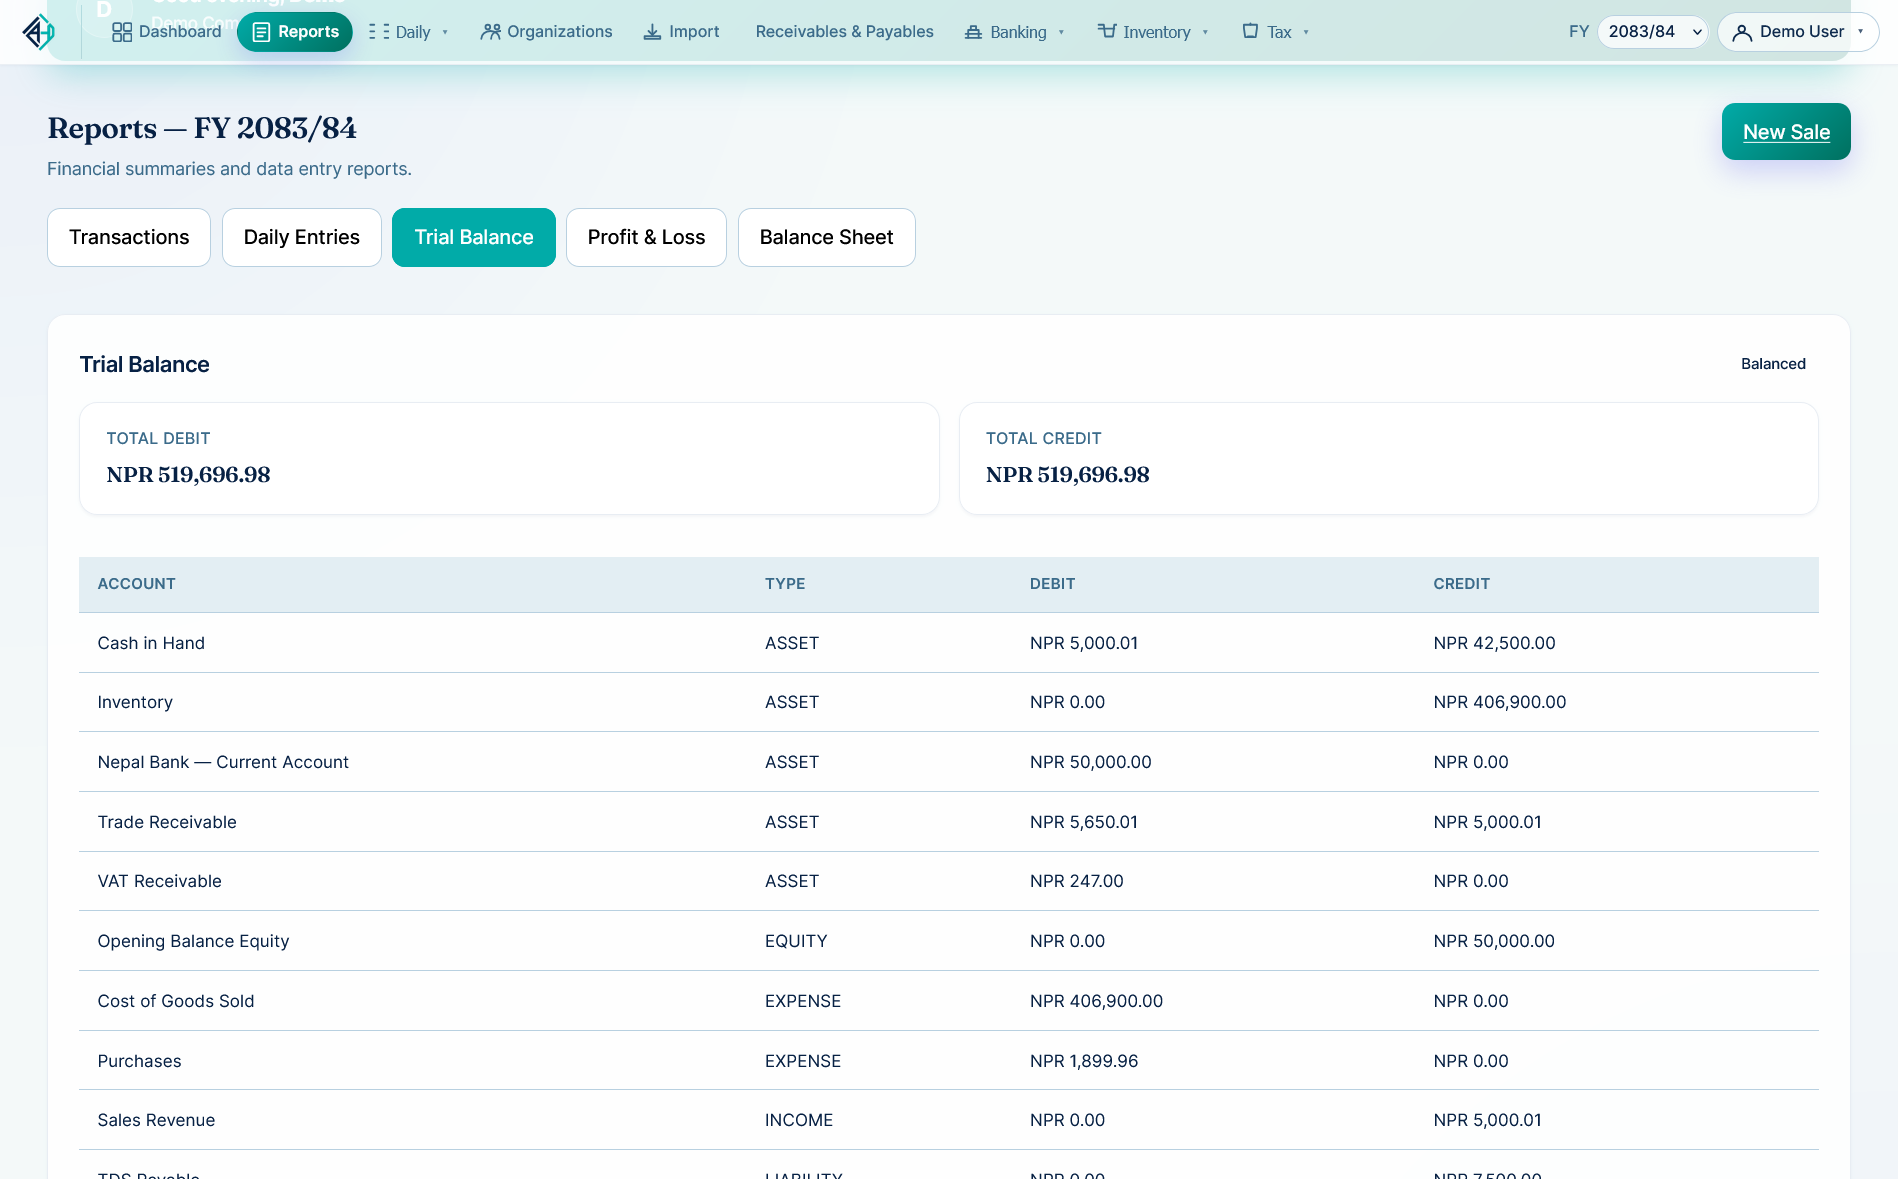Select the Cash in Hand account row

click(x=949, y=643)
